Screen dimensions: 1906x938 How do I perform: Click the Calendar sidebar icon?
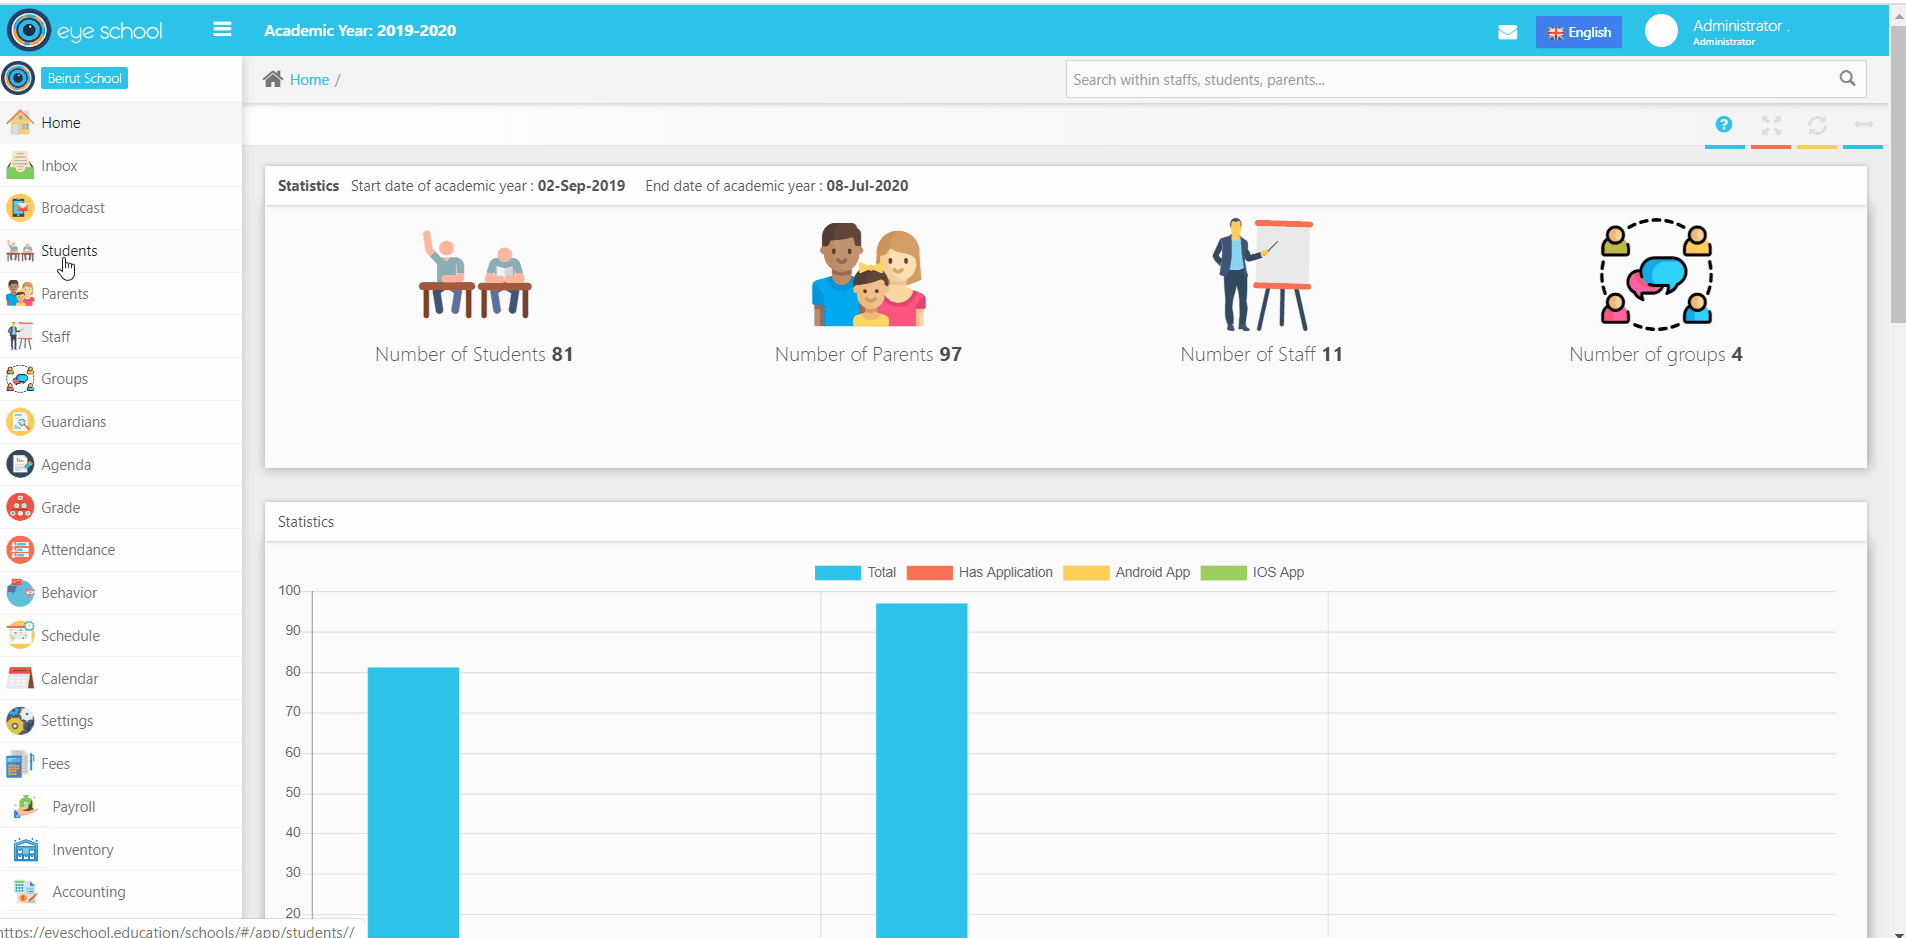20,679
